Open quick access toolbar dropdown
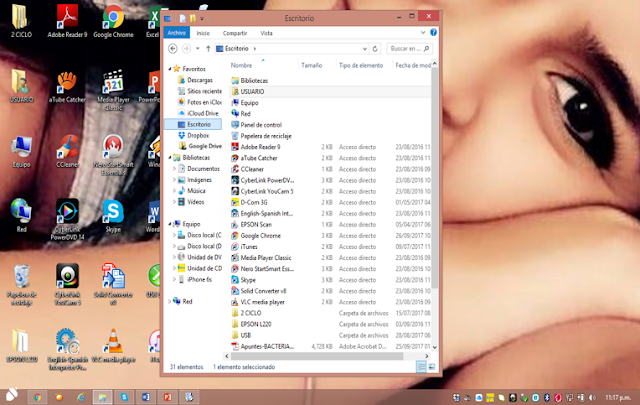The image size is (640, 405). pos(202,18)
